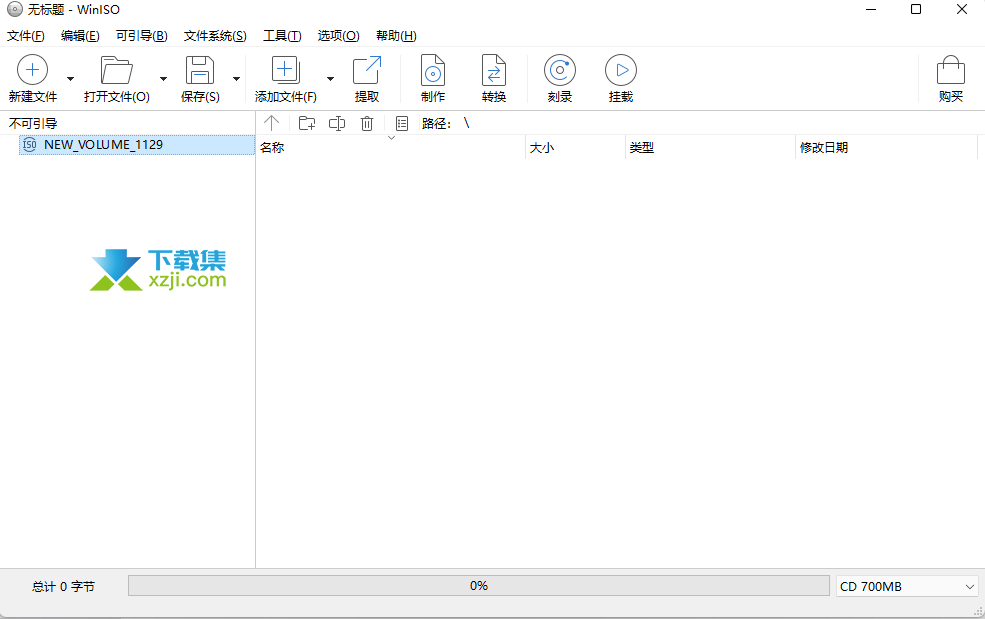Open the 帮助(H) menu

[396, 36]
